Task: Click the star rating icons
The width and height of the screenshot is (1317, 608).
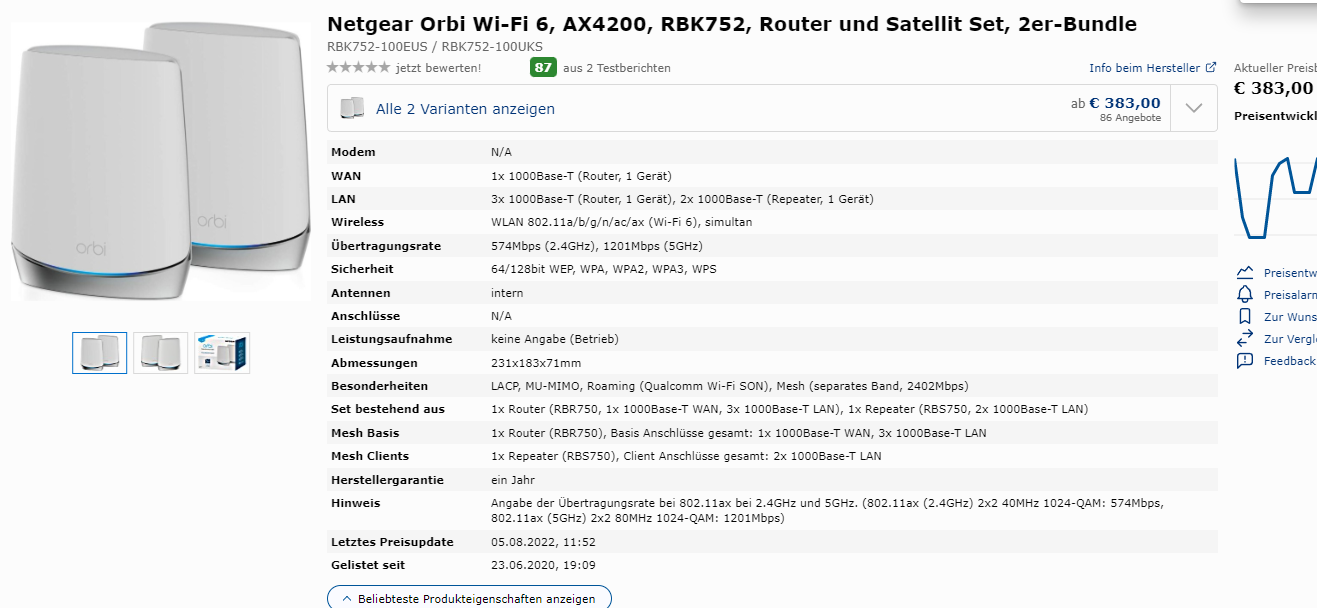Action: [358, 68]
